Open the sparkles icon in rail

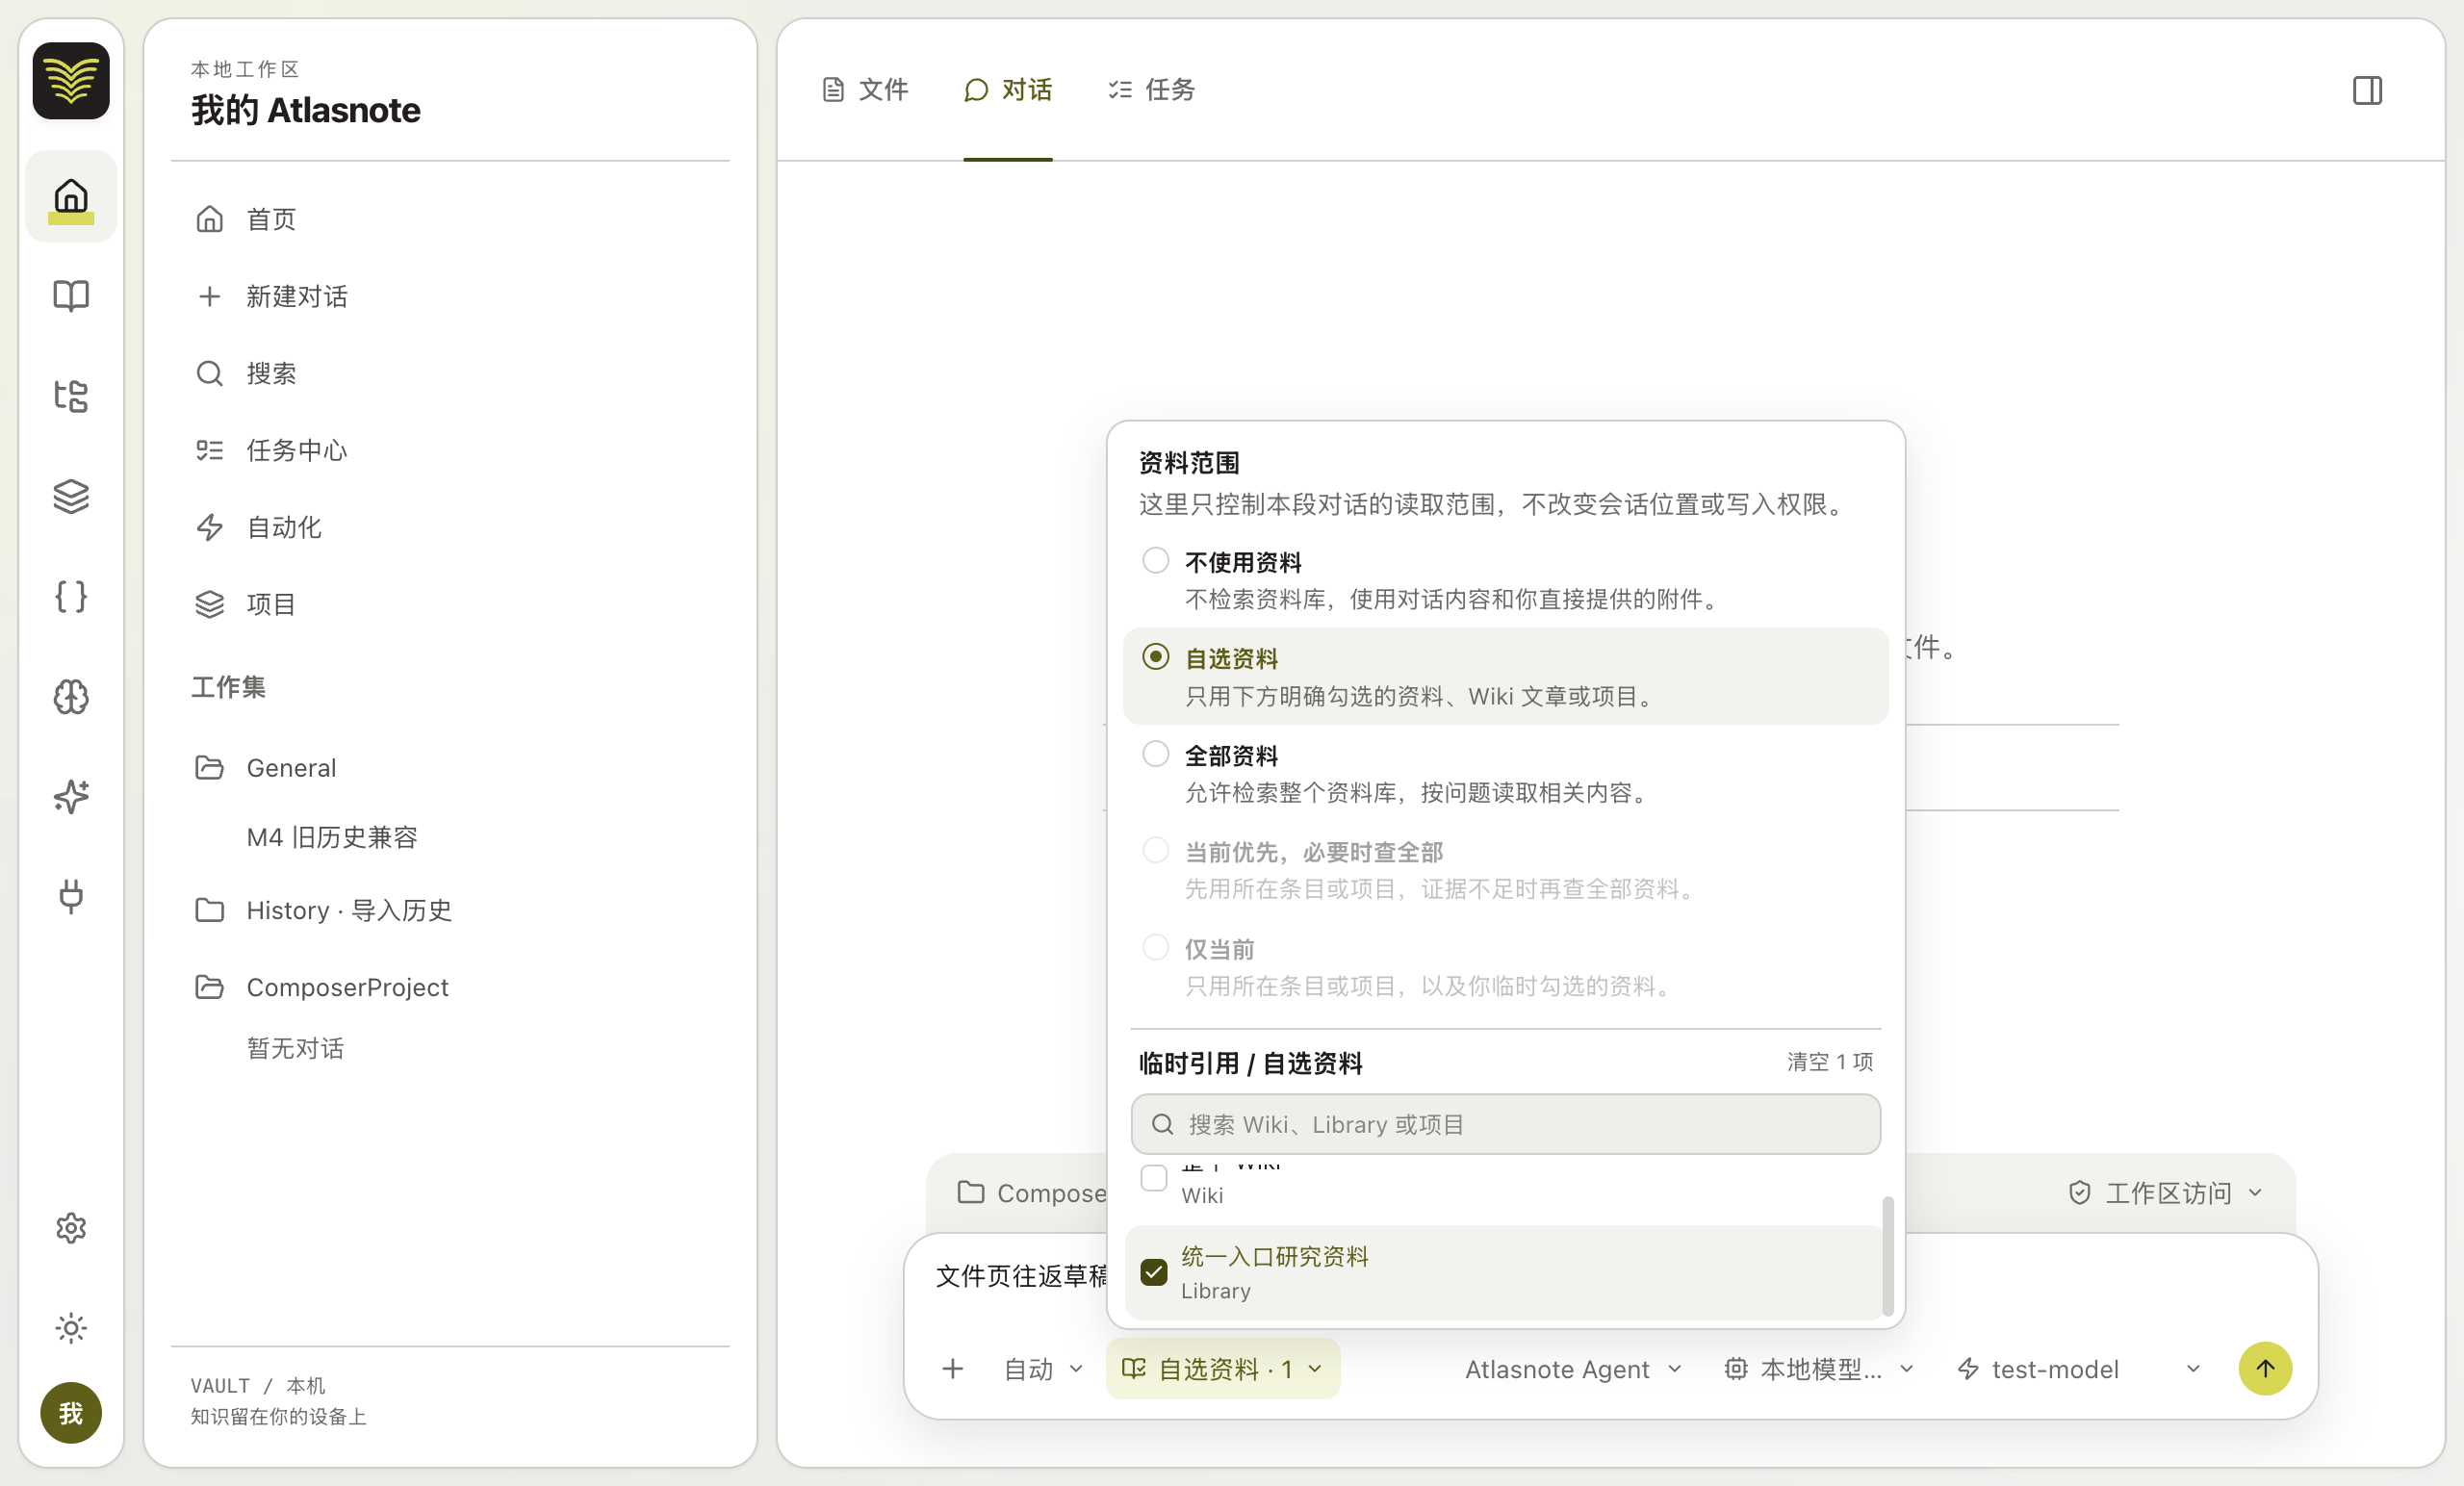tap(71, 797)
